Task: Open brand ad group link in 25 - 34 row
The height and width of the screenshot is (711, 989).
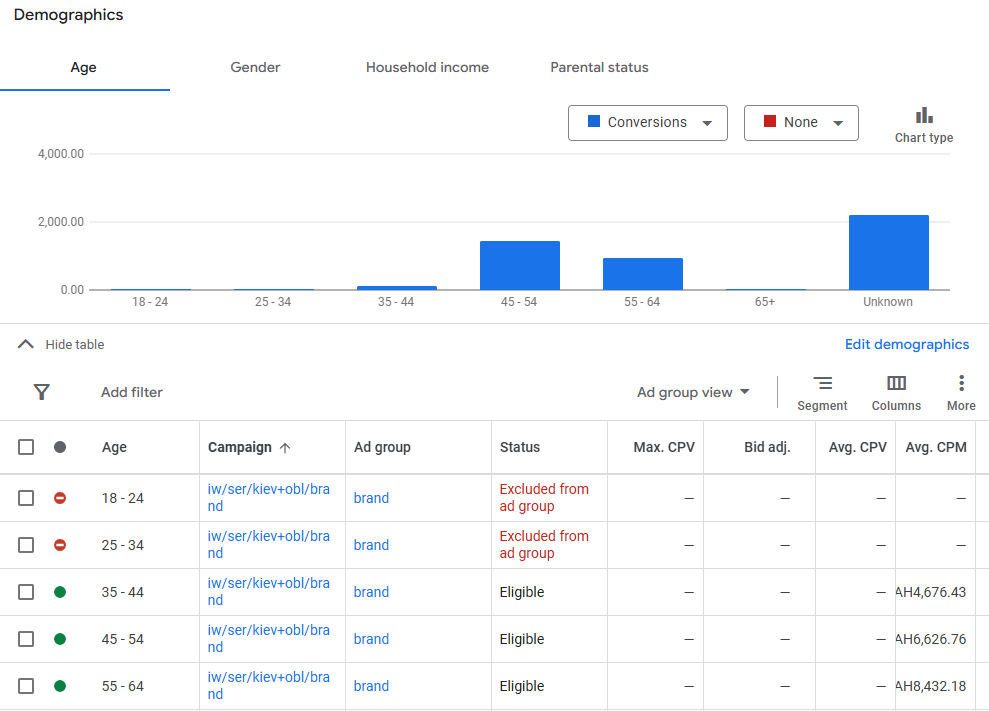Action: (372, 545)
